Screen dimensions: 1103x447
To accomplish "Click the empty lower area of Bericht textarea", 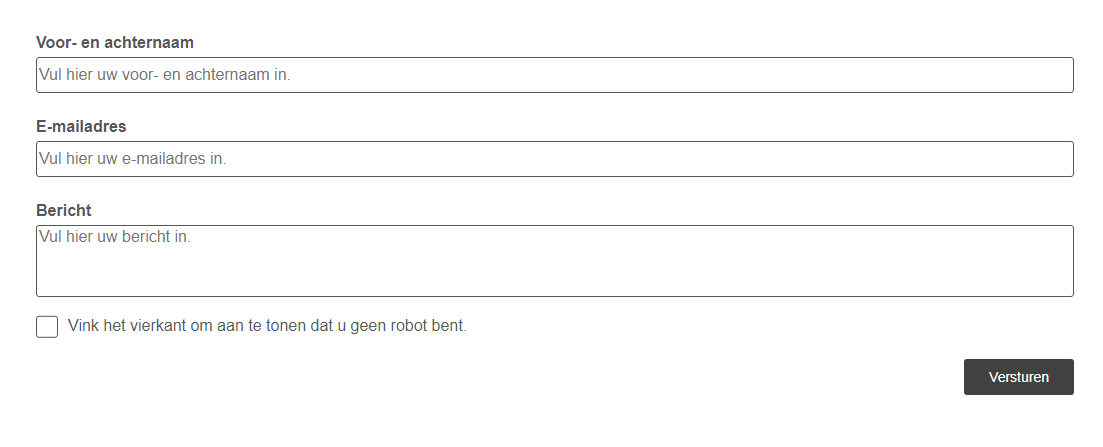I will [x=554, y=278].
